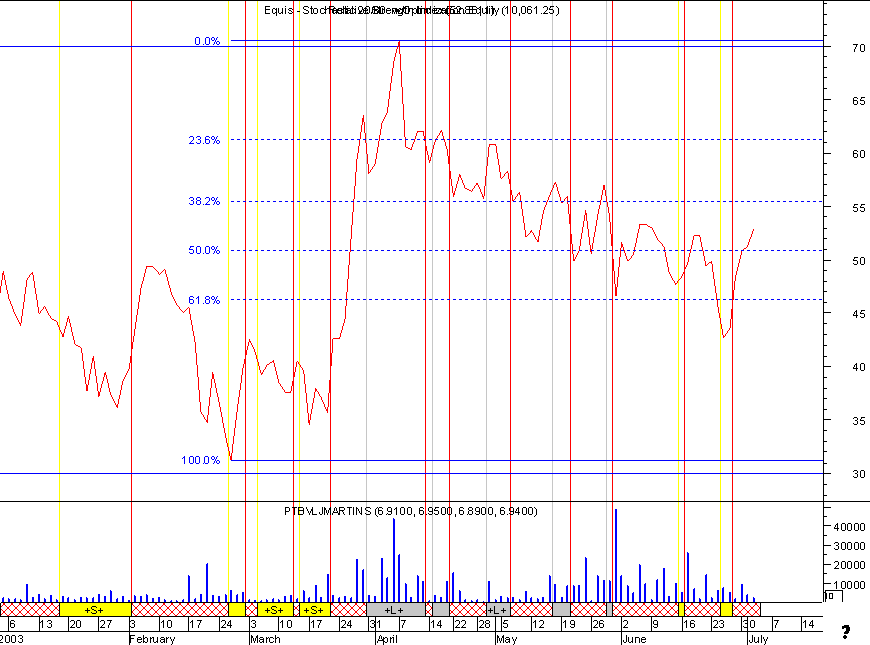Click the 38.2% retracement label

pos(204,201)
